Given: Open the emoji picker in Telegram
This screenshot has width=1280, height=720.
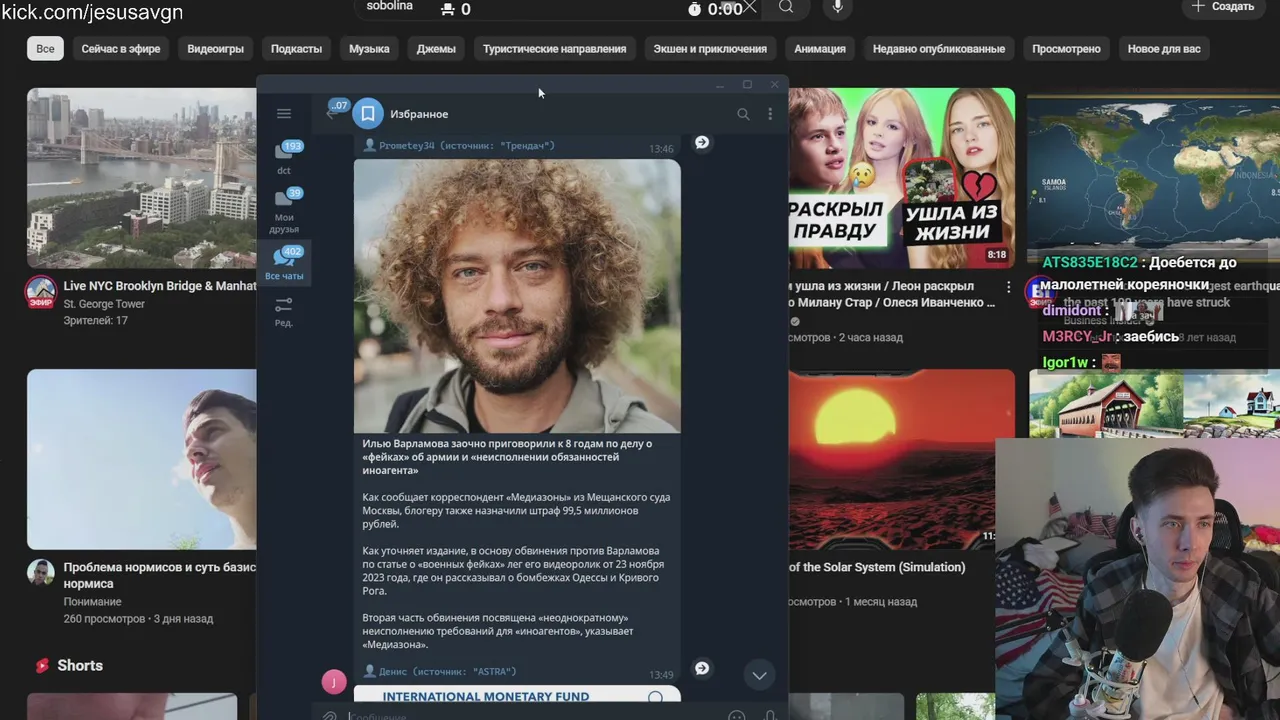Looking at the screenshot, I should coord(737,714).
